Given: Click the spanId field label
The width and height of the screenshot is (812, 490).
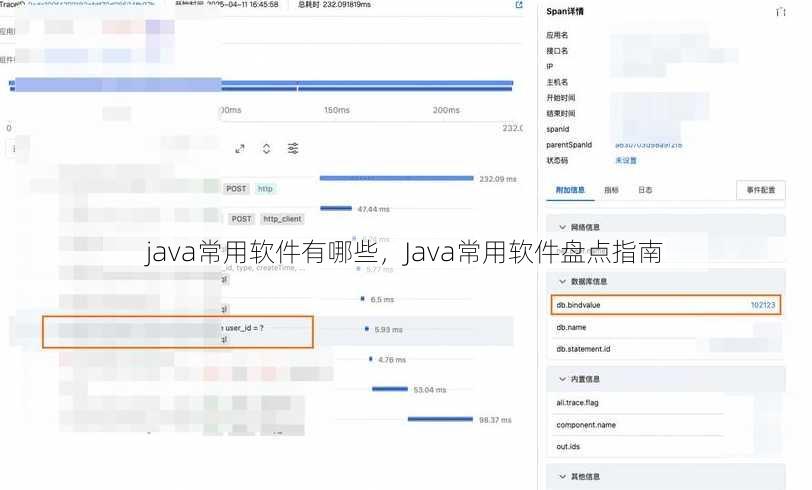Looking at the screenshot, I should (558, 129).
